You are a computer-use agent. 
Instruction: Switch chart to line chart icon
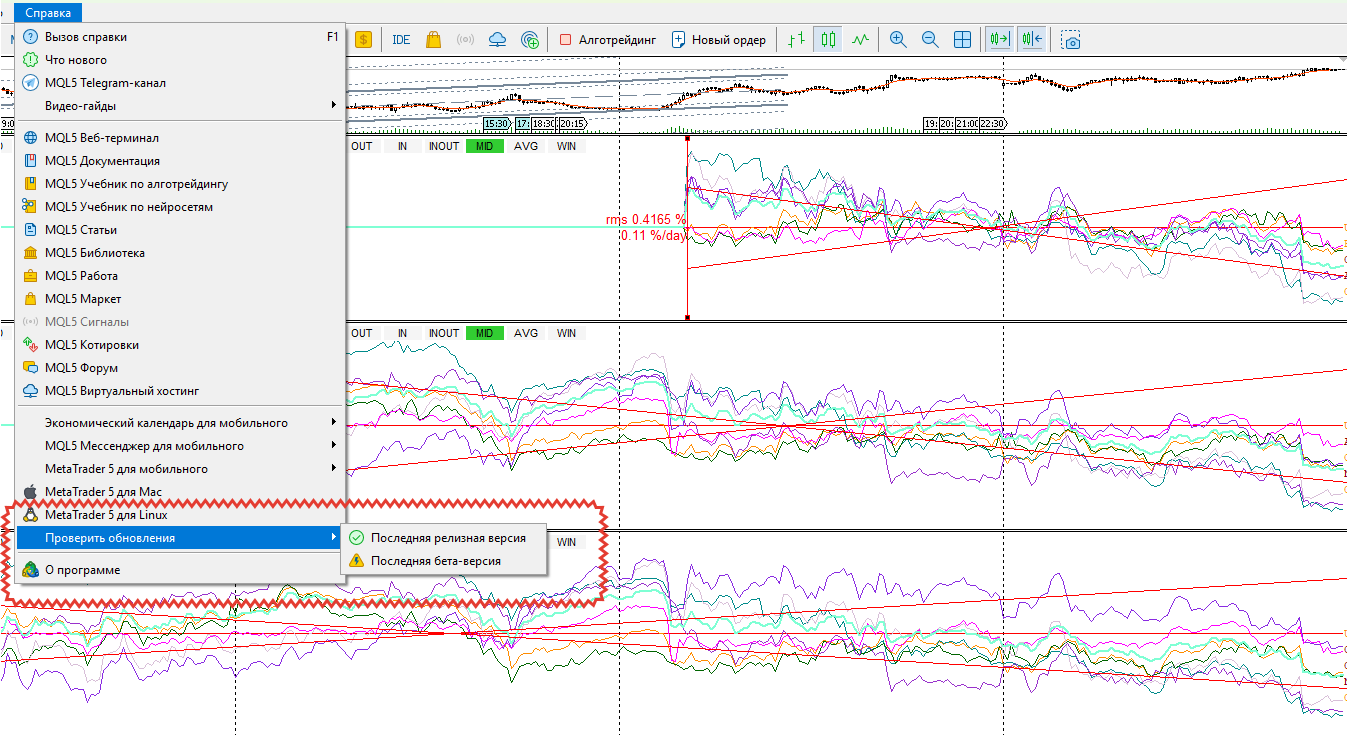(x=860, y=40)
